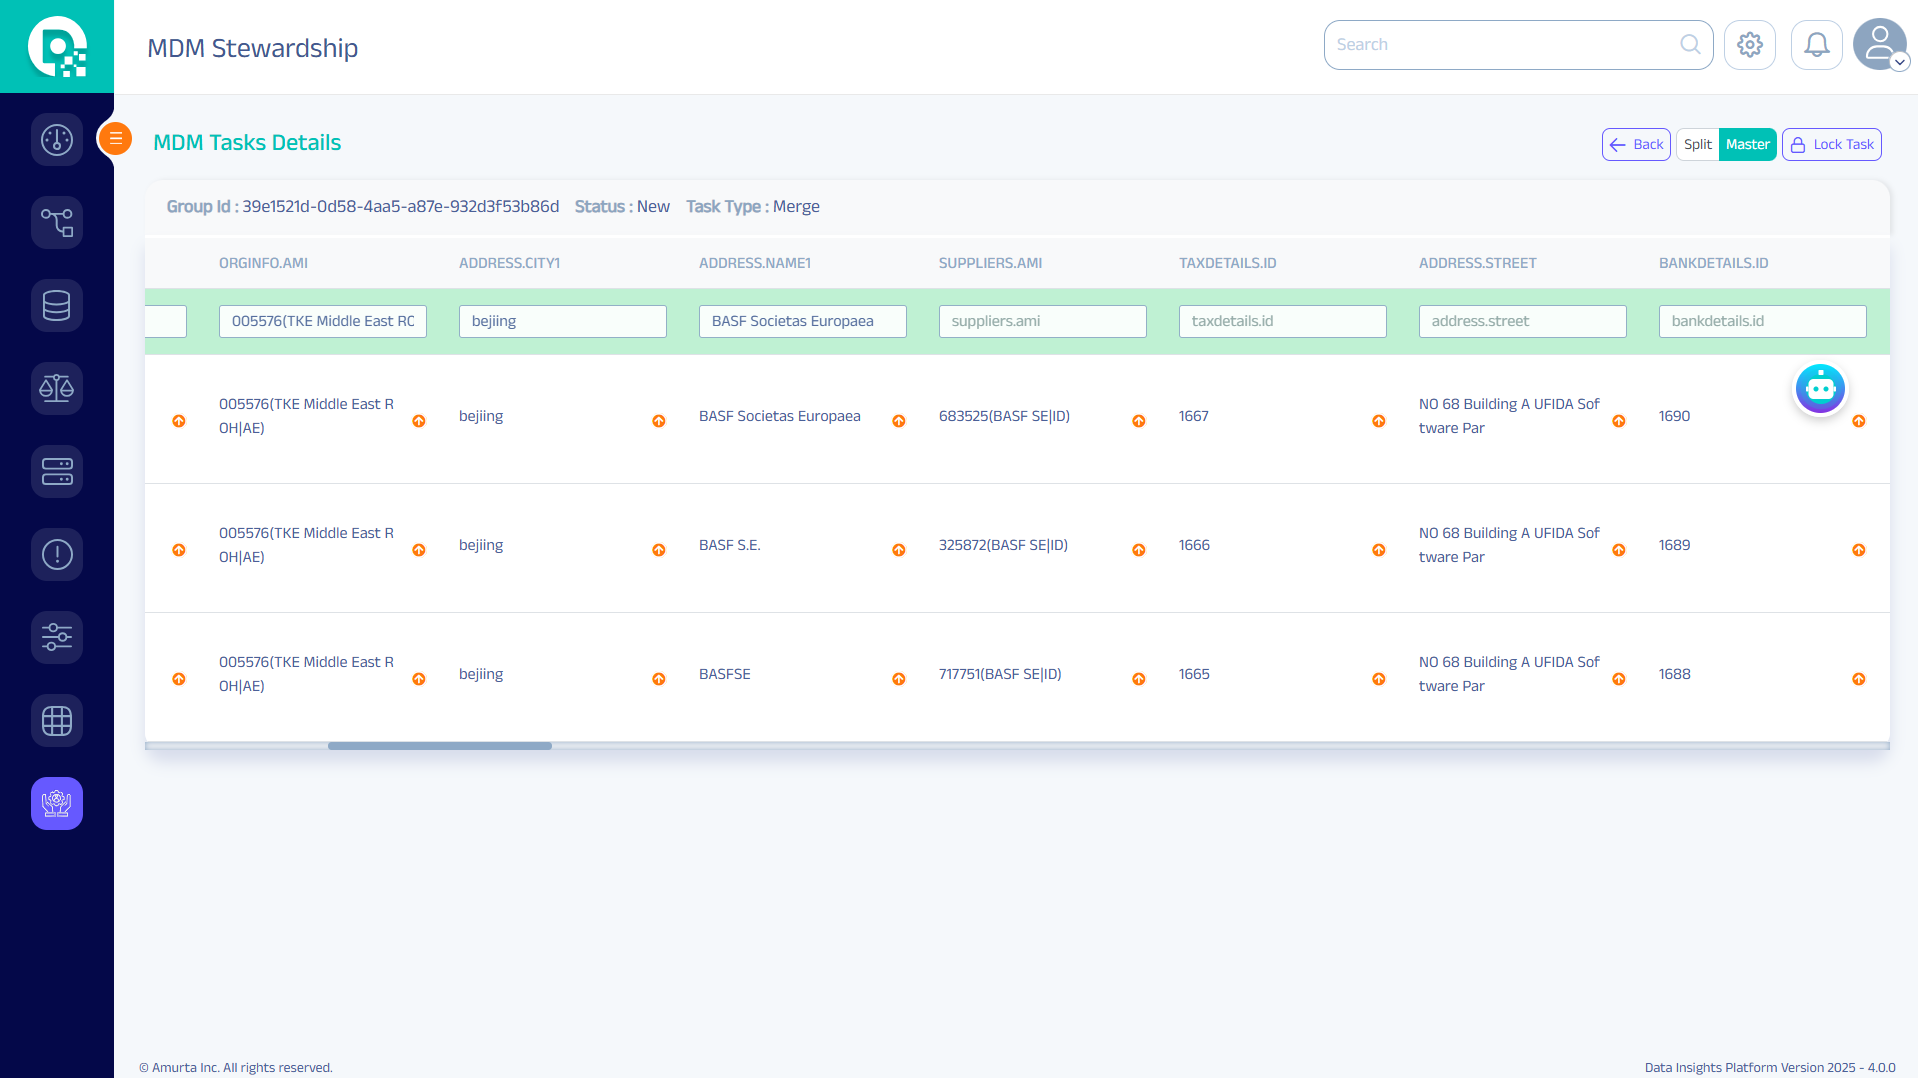The height and width of the screenshot is (1078, 1918).
Task: Open the balance scales icon in sidebar
Action: pos(57,388)
